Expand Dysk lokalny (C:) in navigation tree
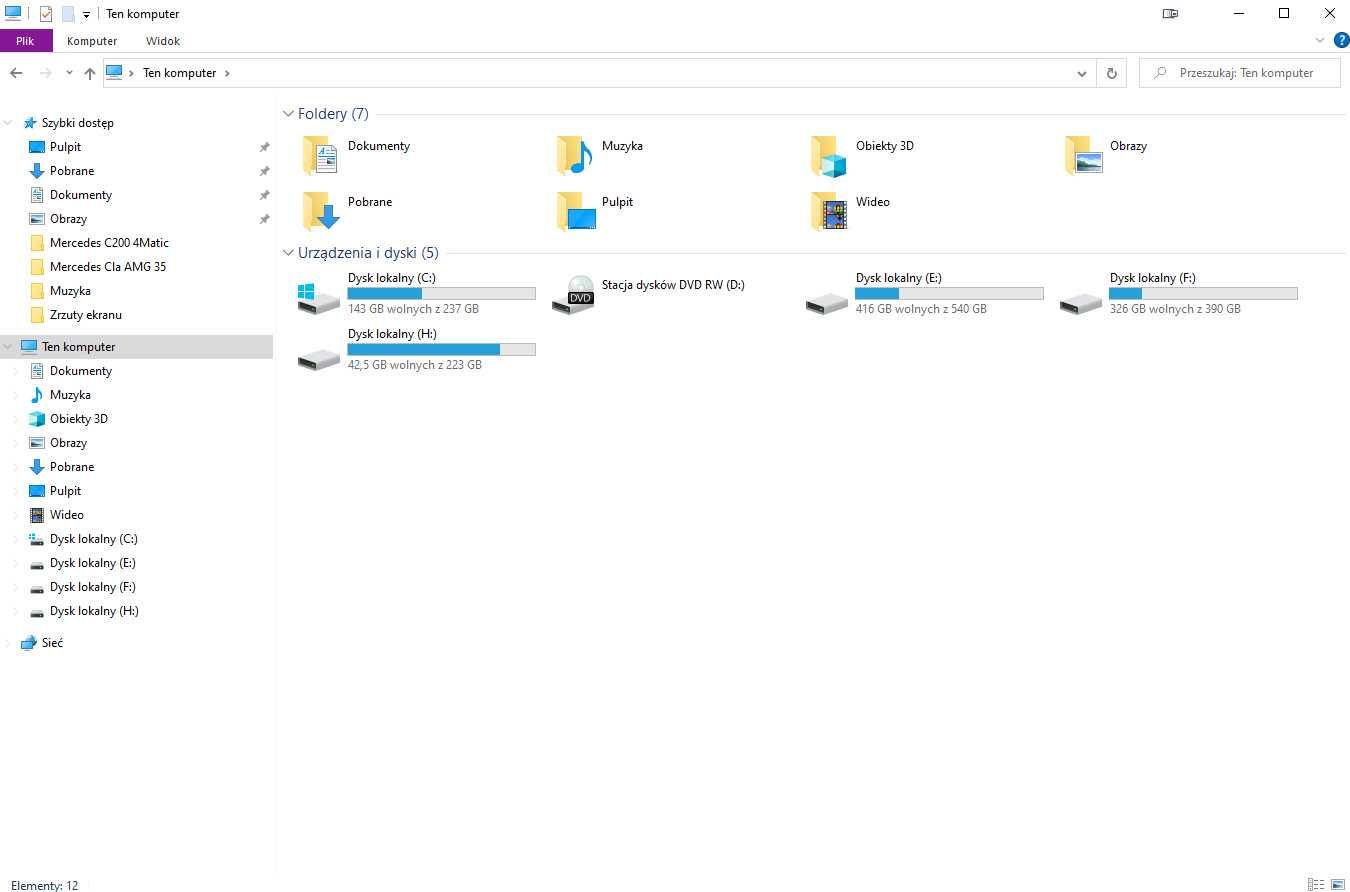The height and width of the screenshot is (892, 1350). [x=15, y=539]
